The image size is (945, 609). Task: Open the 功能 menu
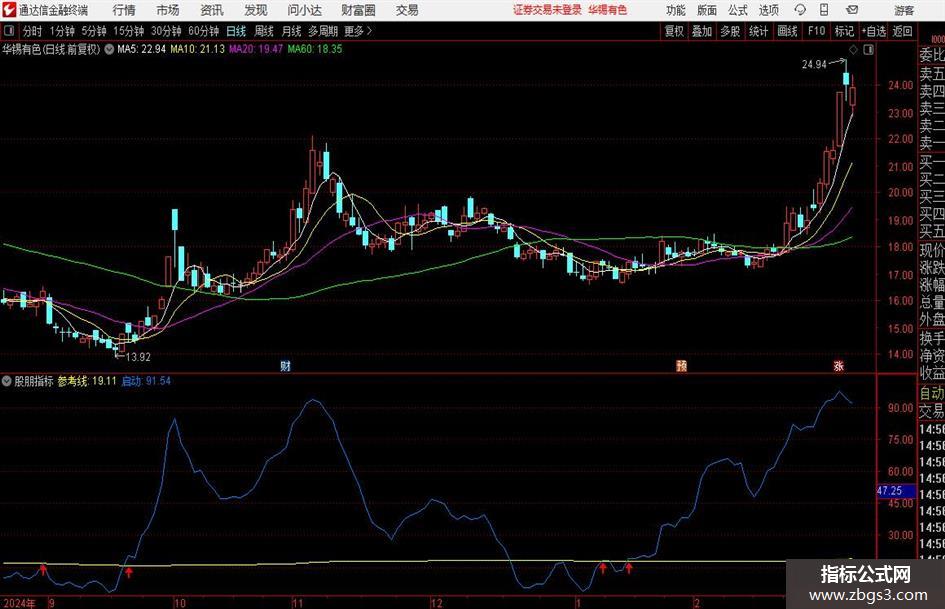click(x=676, y=10)
